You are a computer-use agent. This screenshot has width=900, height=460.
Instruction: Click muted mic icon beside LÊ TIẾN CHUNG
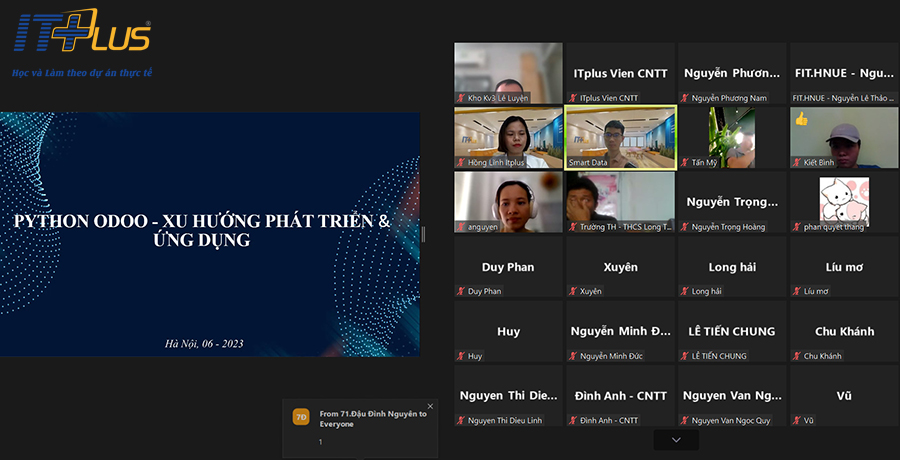(x=685, y=356)
